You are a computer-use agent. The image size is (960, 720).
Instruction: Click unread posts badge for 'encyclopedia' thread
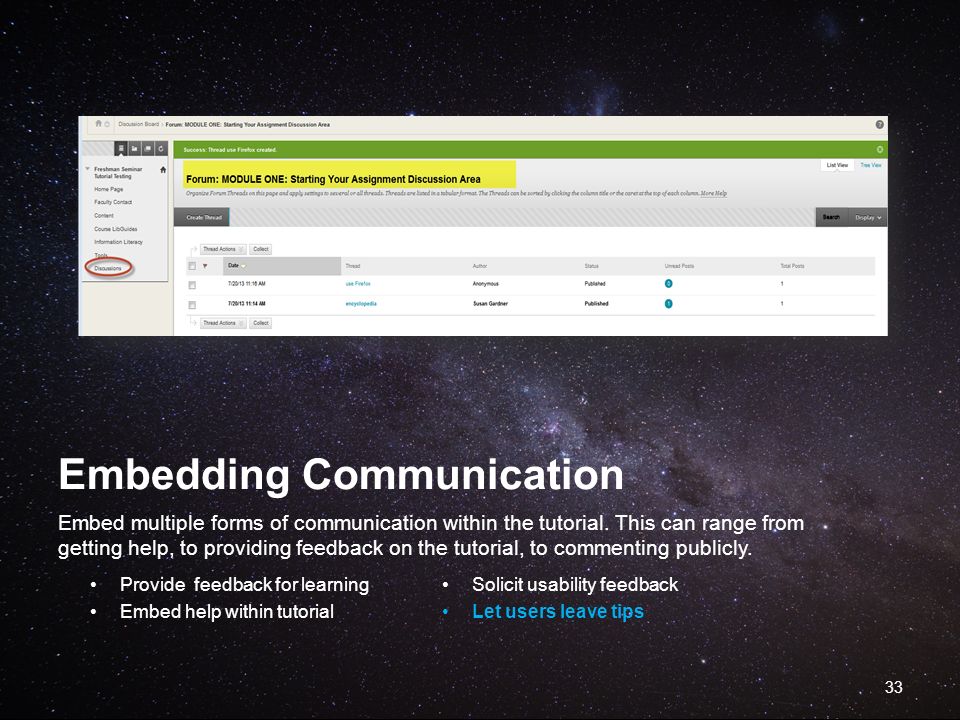(669, 304)
